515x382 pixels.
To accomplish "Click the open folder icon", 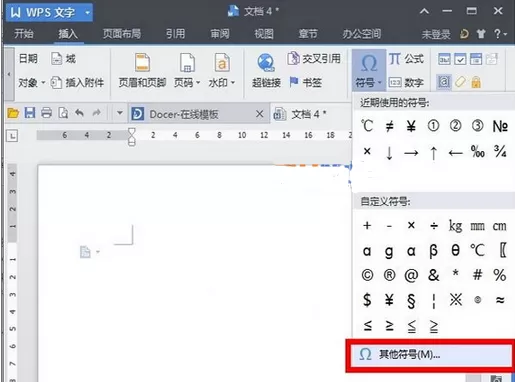I will point(13,113).
